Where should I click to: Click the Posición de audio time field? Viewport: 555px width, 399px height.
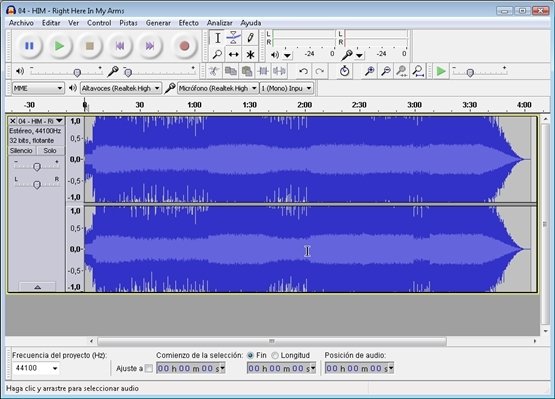click(x=359, y=368)
